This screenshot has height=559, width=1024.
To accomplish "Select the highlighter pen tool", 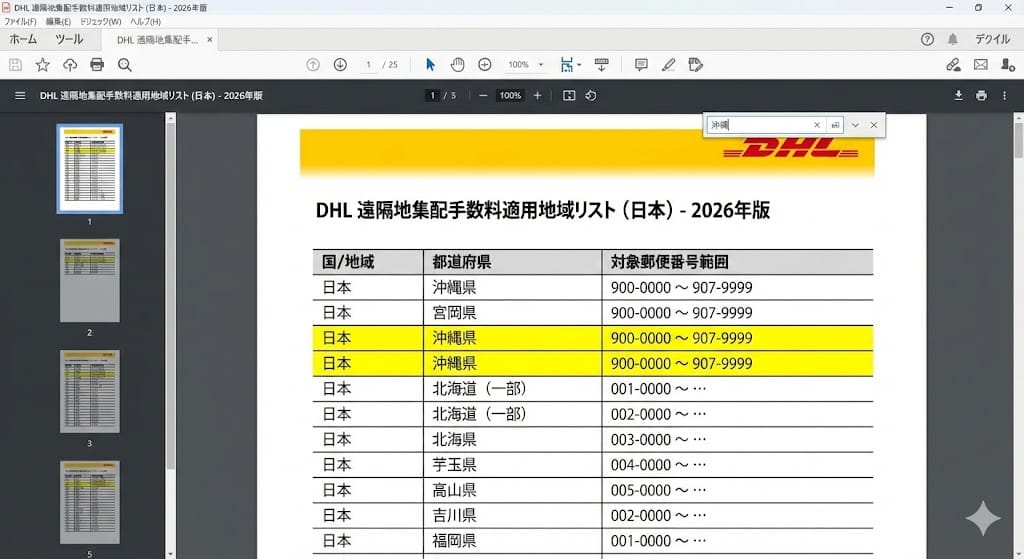I will (x=668, y=65).
